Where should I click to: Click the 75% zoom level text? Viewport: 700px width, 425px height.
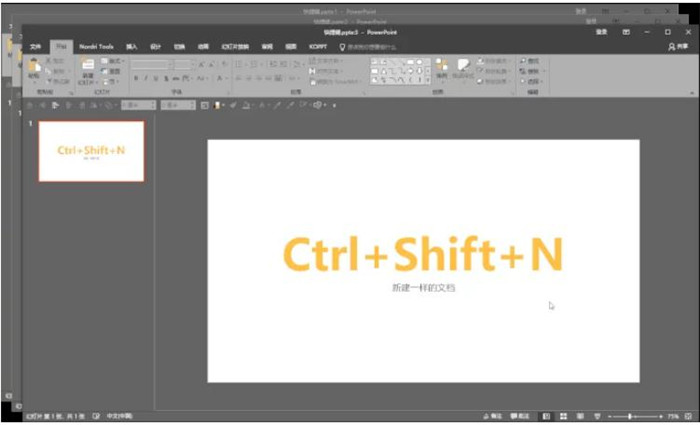pyautogui.click(x=673, y=416)
